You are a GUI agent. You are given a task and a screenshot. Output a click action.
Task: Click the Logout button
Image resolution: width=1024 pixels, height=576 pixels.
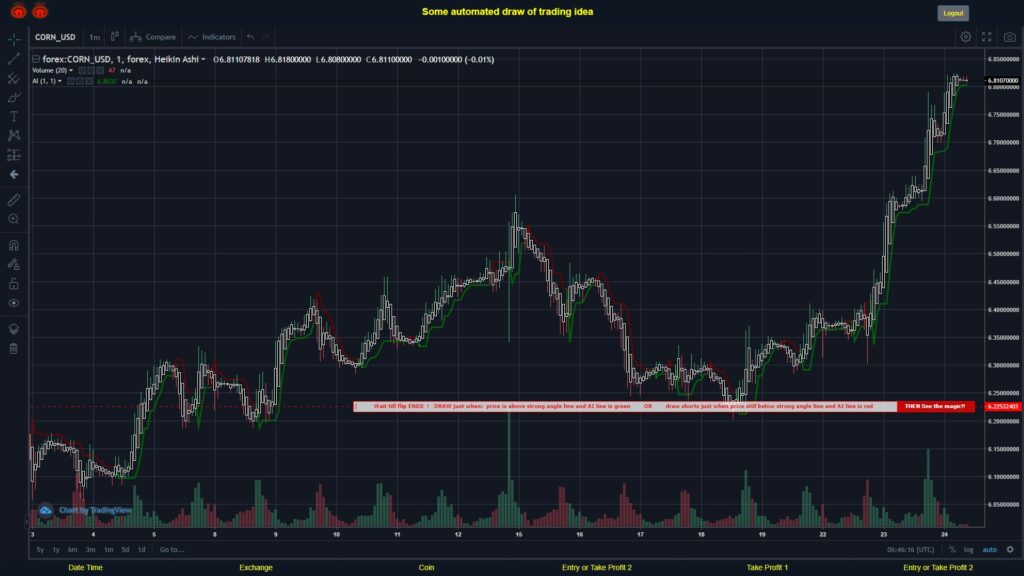coord(953,13)
